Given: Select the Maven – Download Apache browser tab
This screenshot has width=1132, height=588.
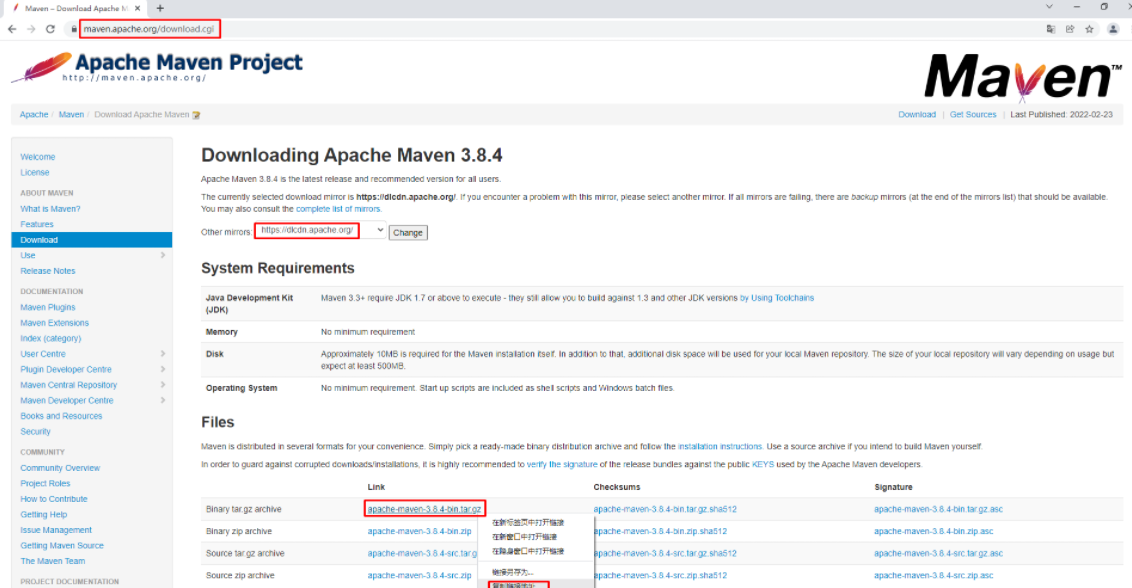Looking at the screenshot, I should [74, 8].
